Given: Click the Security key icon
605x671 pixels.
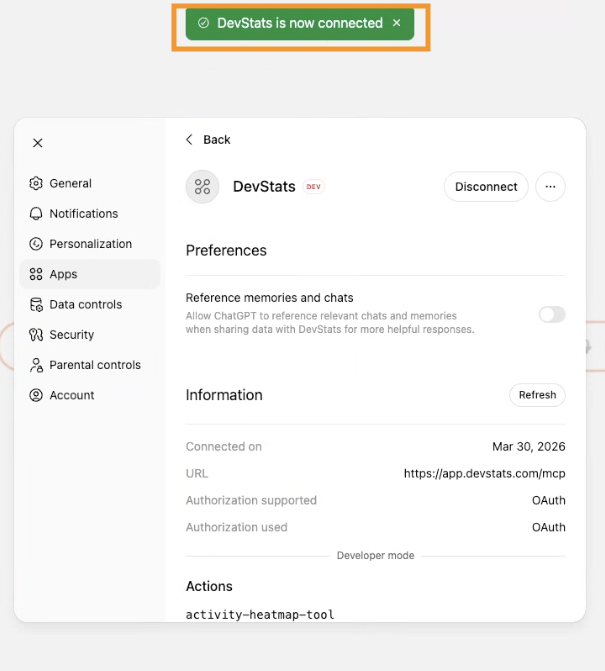Looking at the screenshot, I should pos(36,335).
